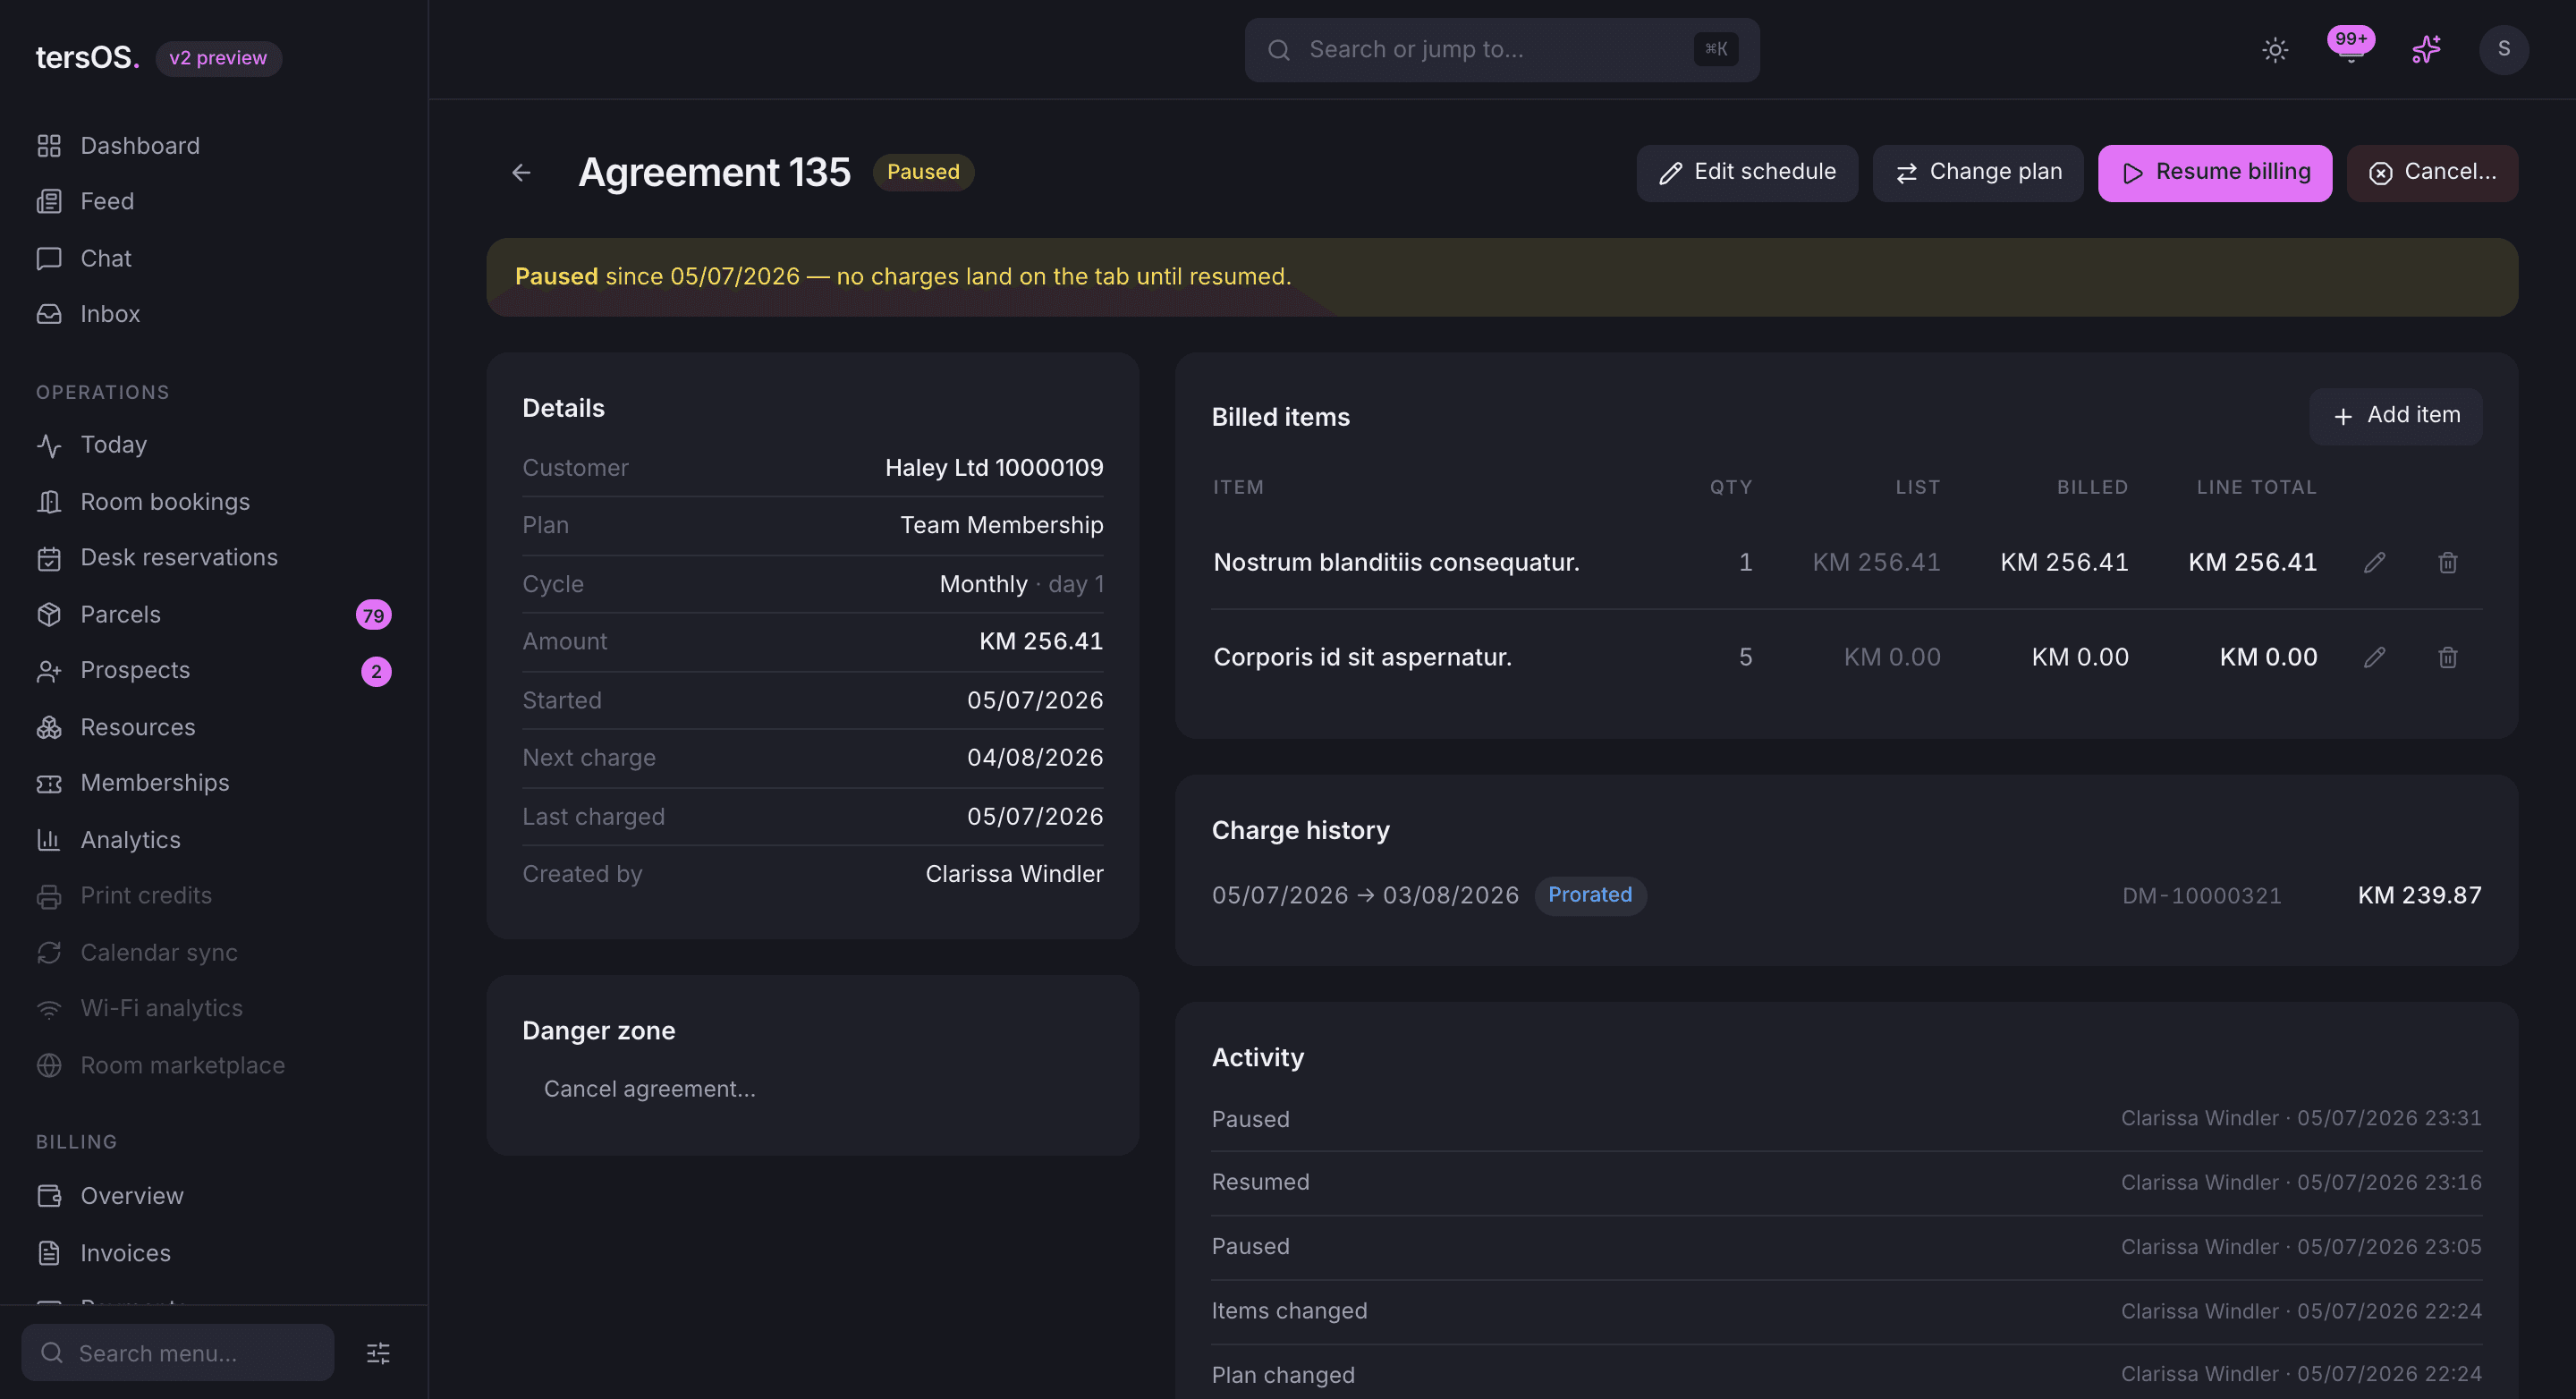Click Cancel agreement... in Danger zone
This screenshot has height=1399, width=2576.
(649, 1089)
